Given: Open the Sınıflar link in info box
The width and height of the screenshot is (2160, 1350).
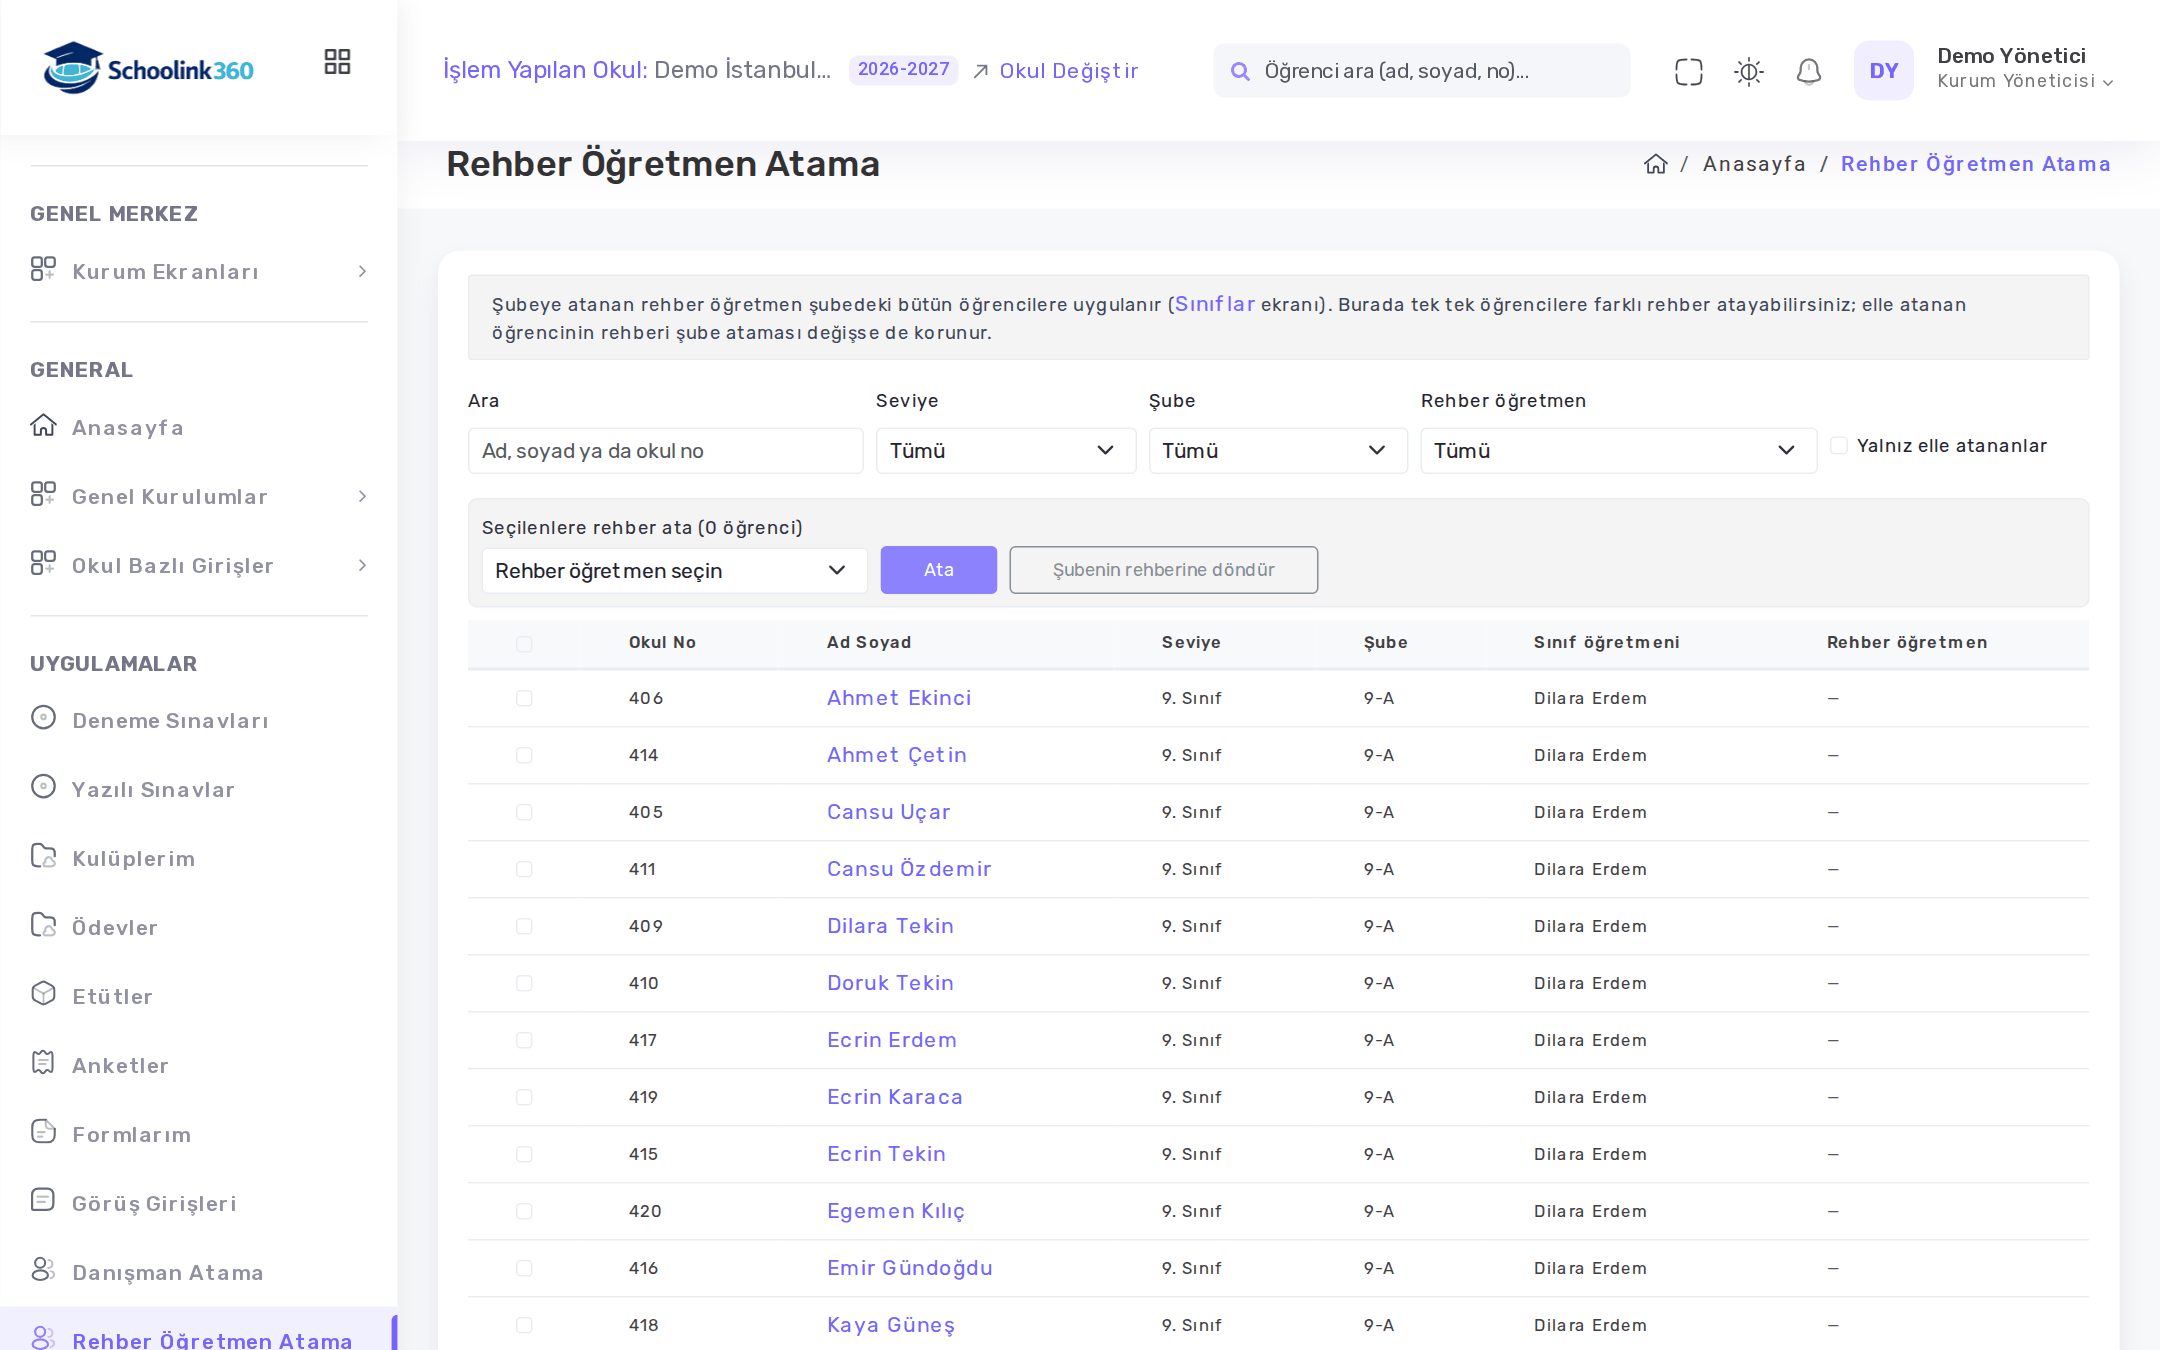Looking at the screenshot, I should click(1214, 304).
